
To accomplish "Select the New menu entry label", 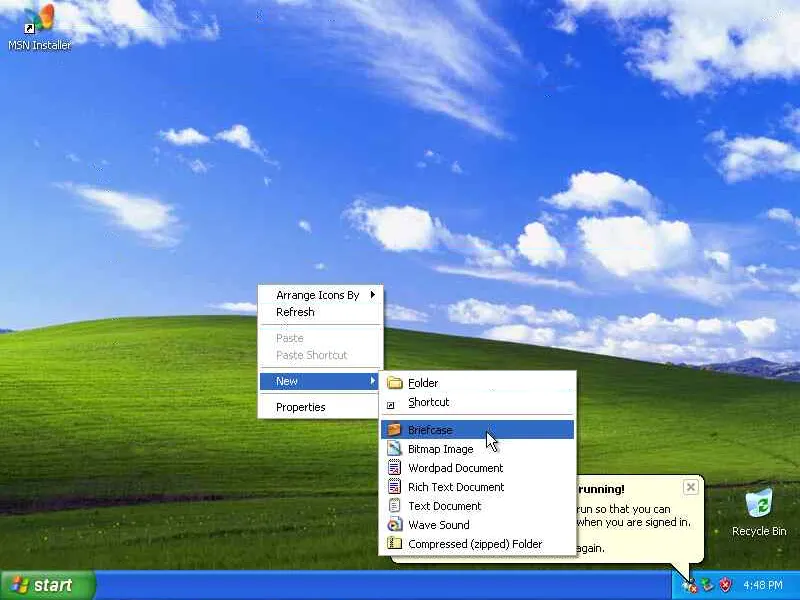I will pos(286,381).
